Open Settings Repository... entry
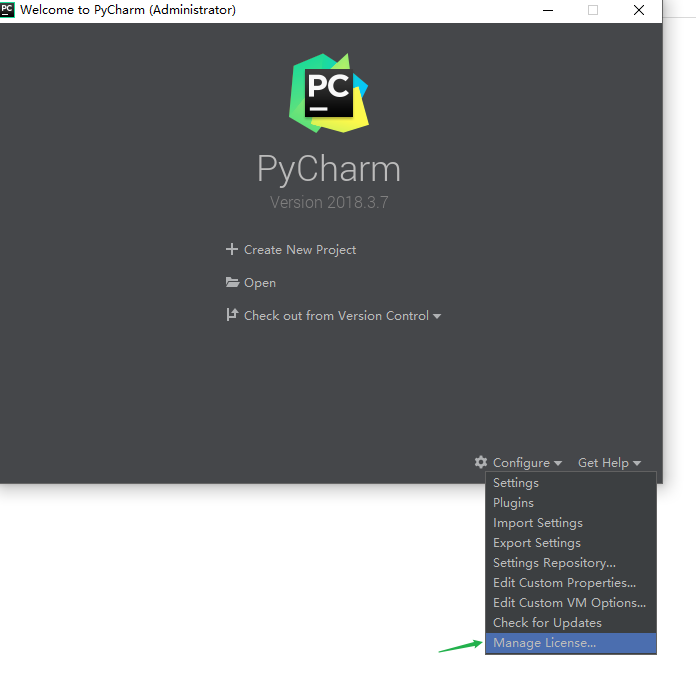The width and height of the screenshot is (696, 678). click(570, 563)
